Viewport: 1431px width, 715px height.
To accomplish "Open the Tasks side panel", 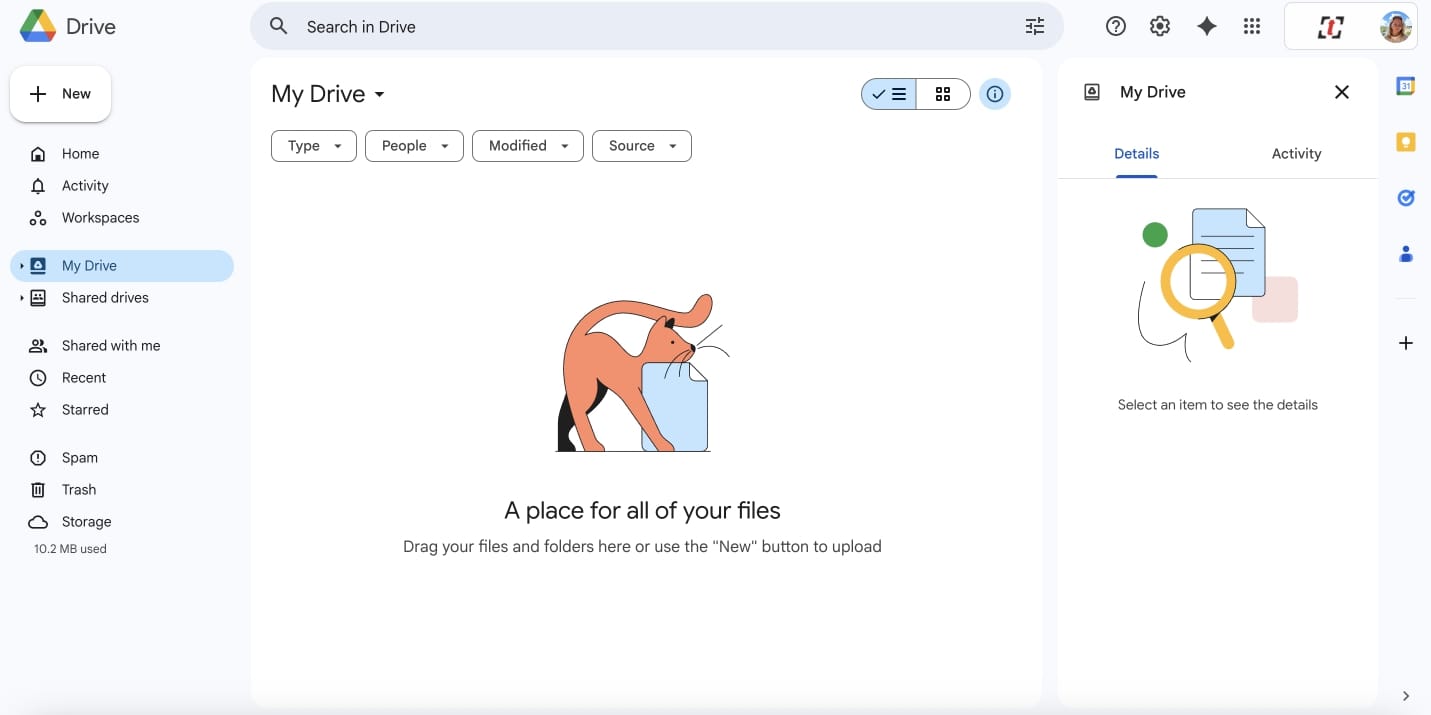I will tap(1406, 197).
